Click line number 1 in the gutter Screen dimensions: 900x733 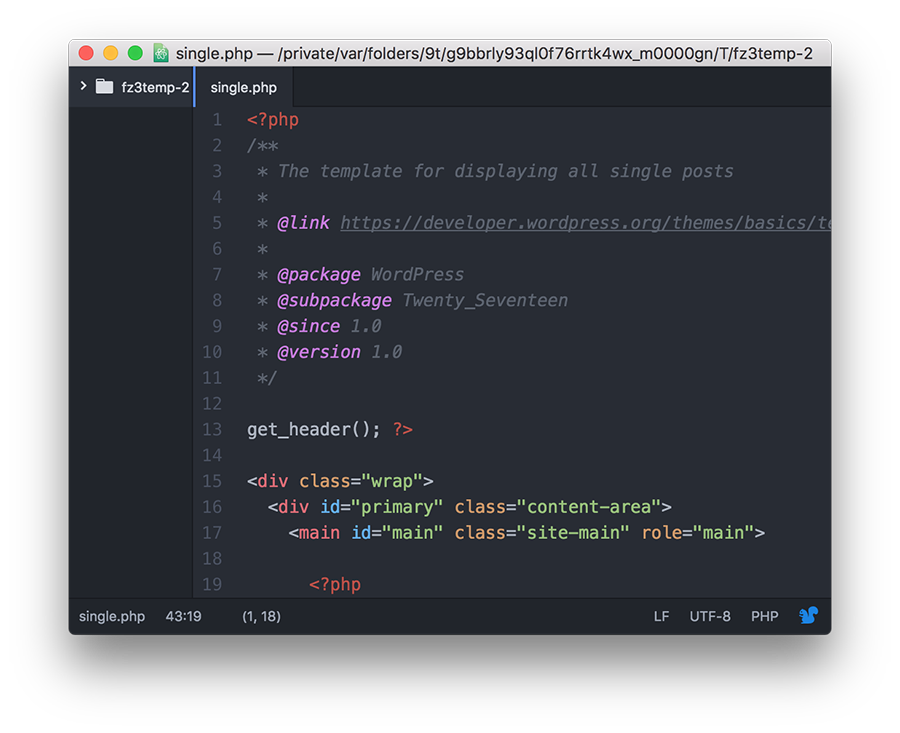point(217,119)
